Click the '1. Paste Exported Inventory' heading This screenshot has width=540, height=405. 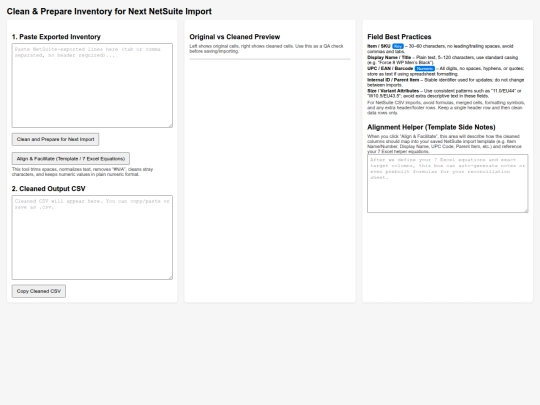coord(56,37)
